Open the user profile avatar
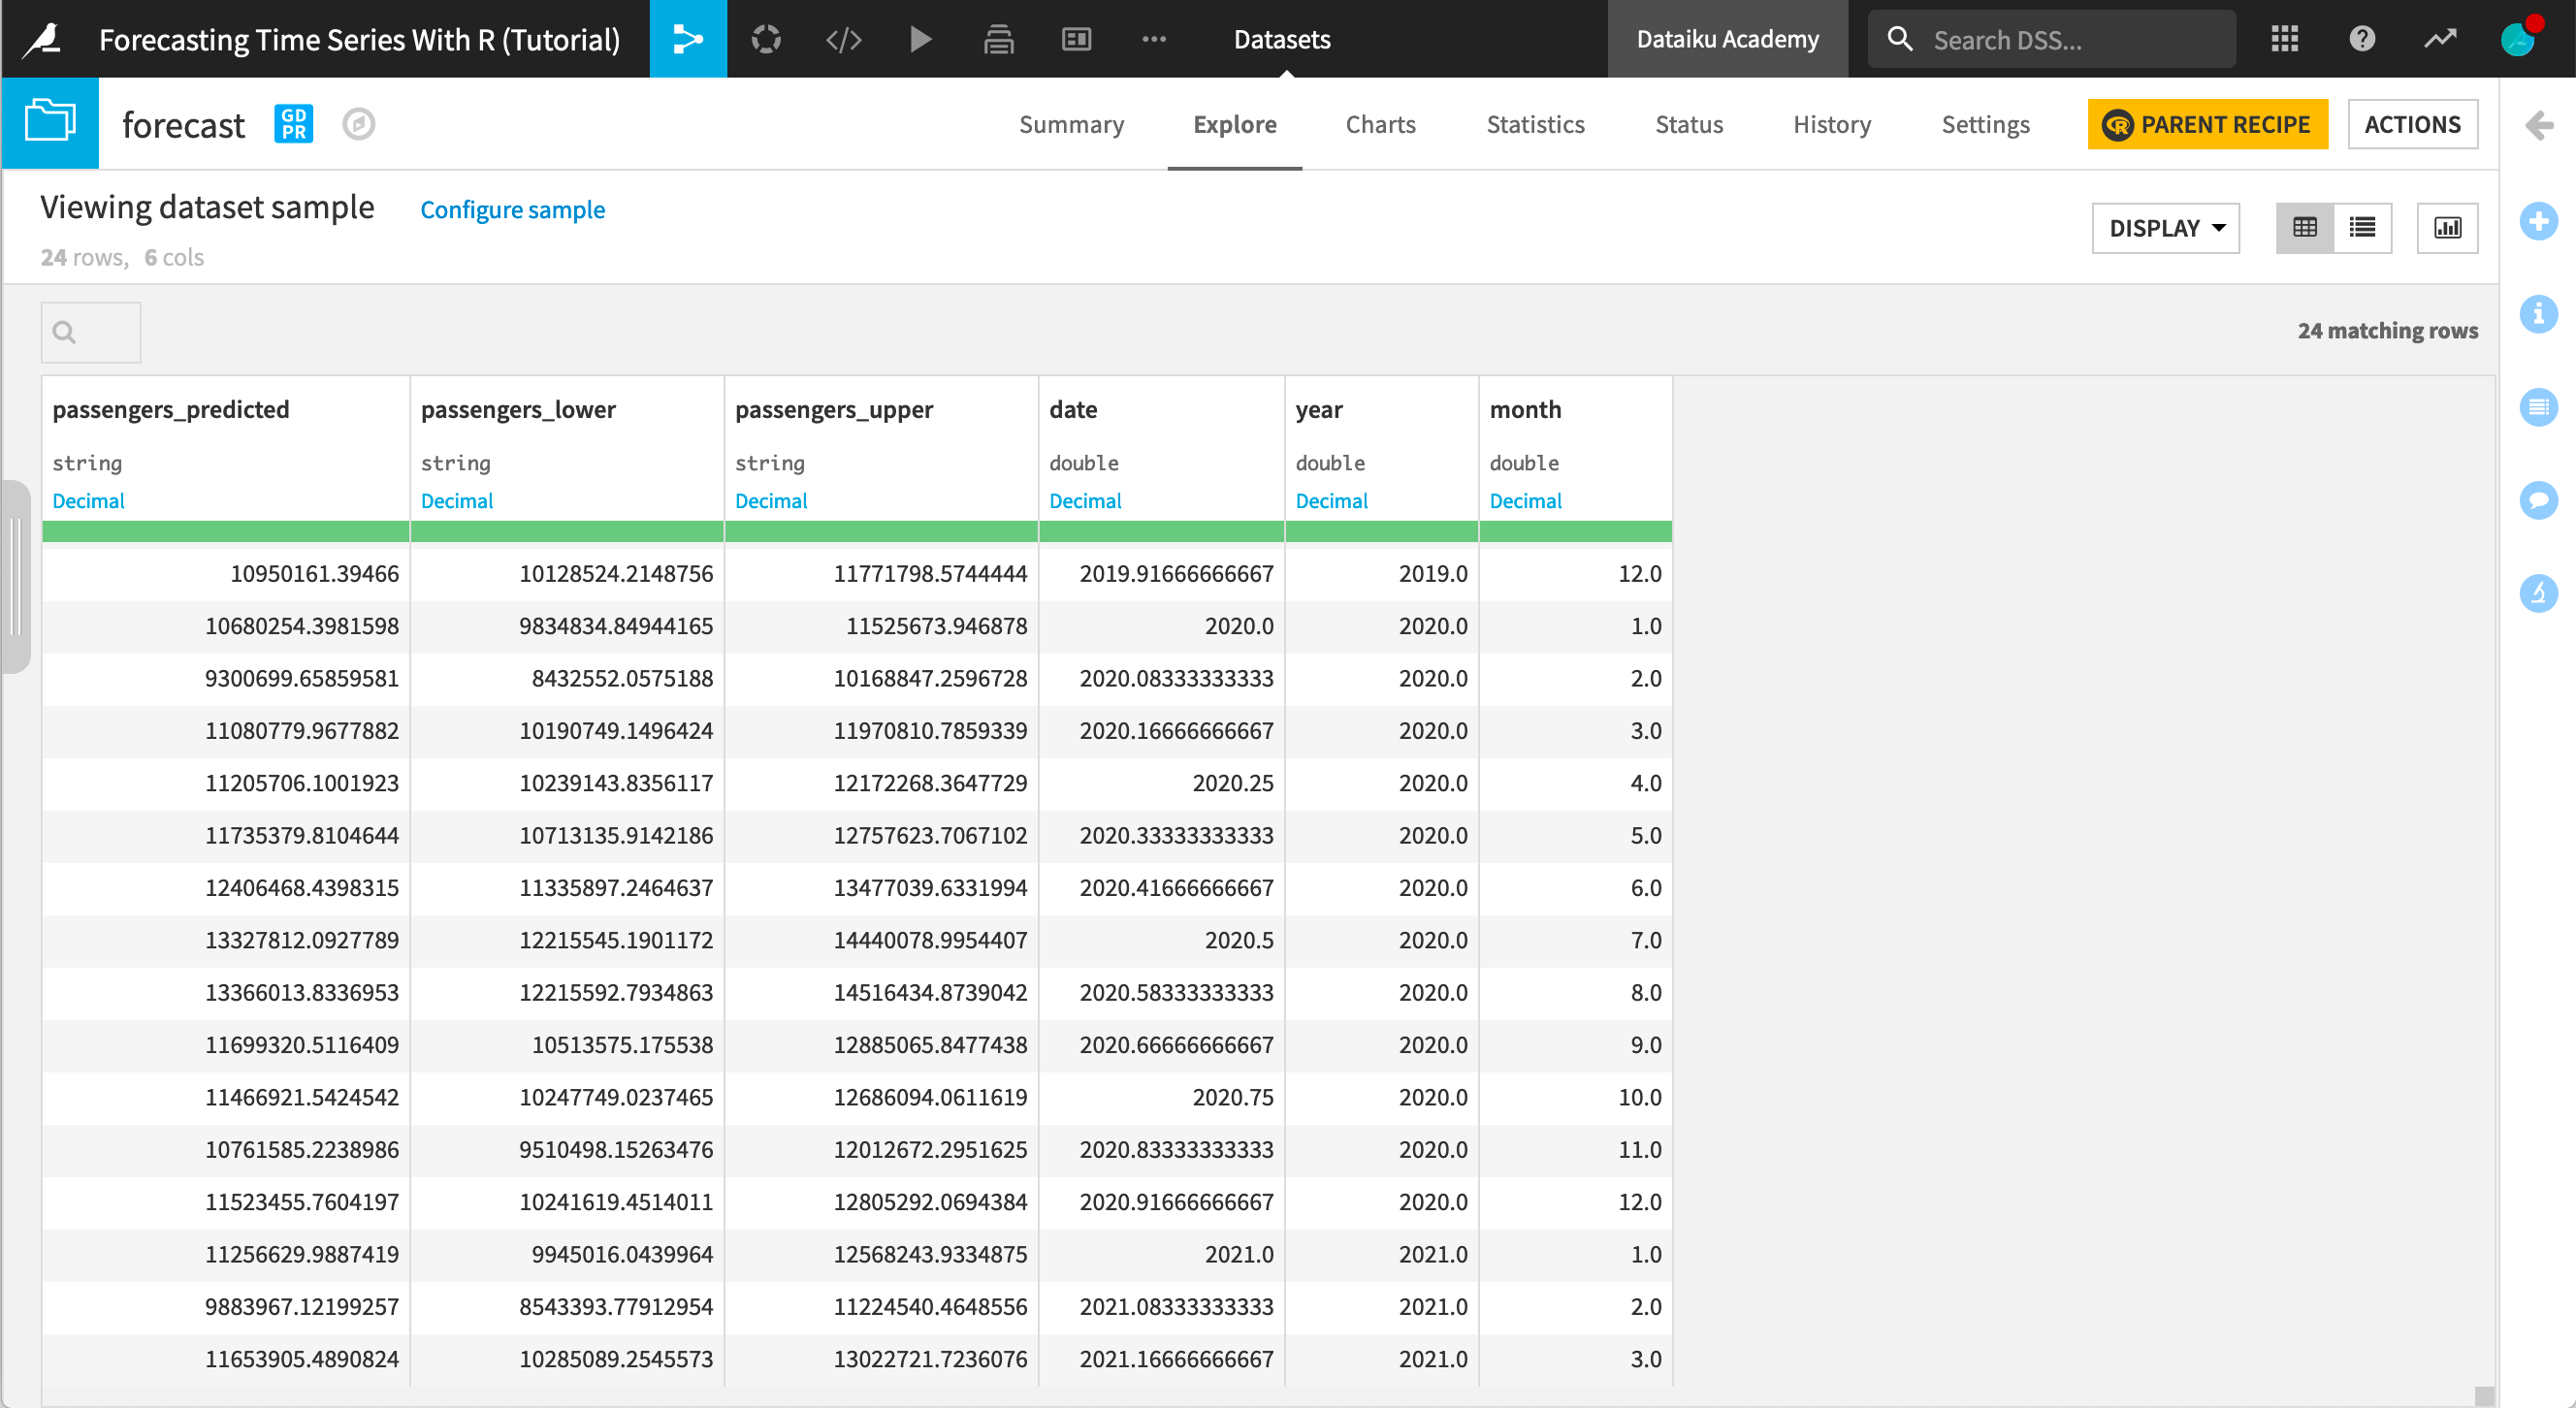The width and height of the screenshot is (2576, 1408). [2518, 39]
